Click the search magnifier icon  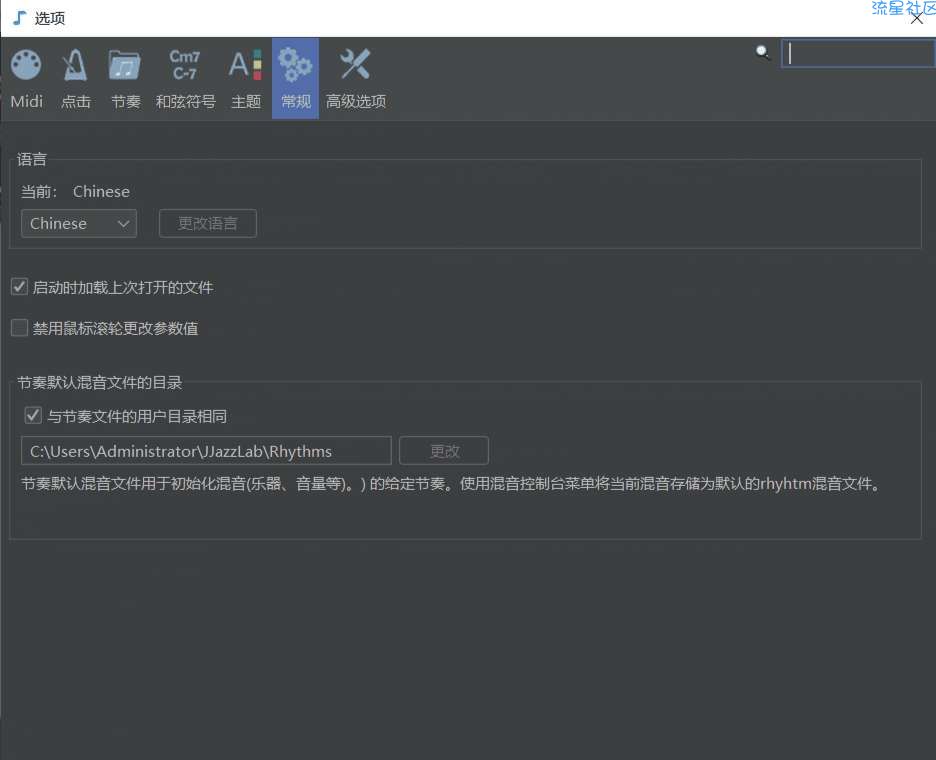point(762,53)
